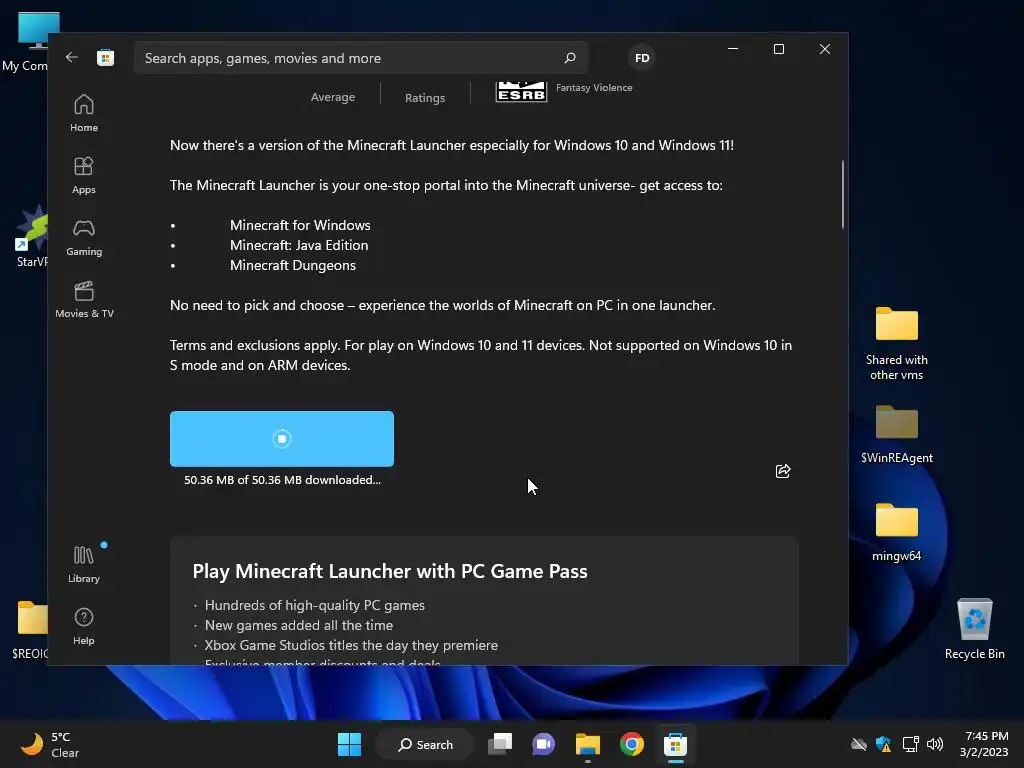1024x768 pixels.
Task: Open Help in the Store sidebar
Action: 84,626
